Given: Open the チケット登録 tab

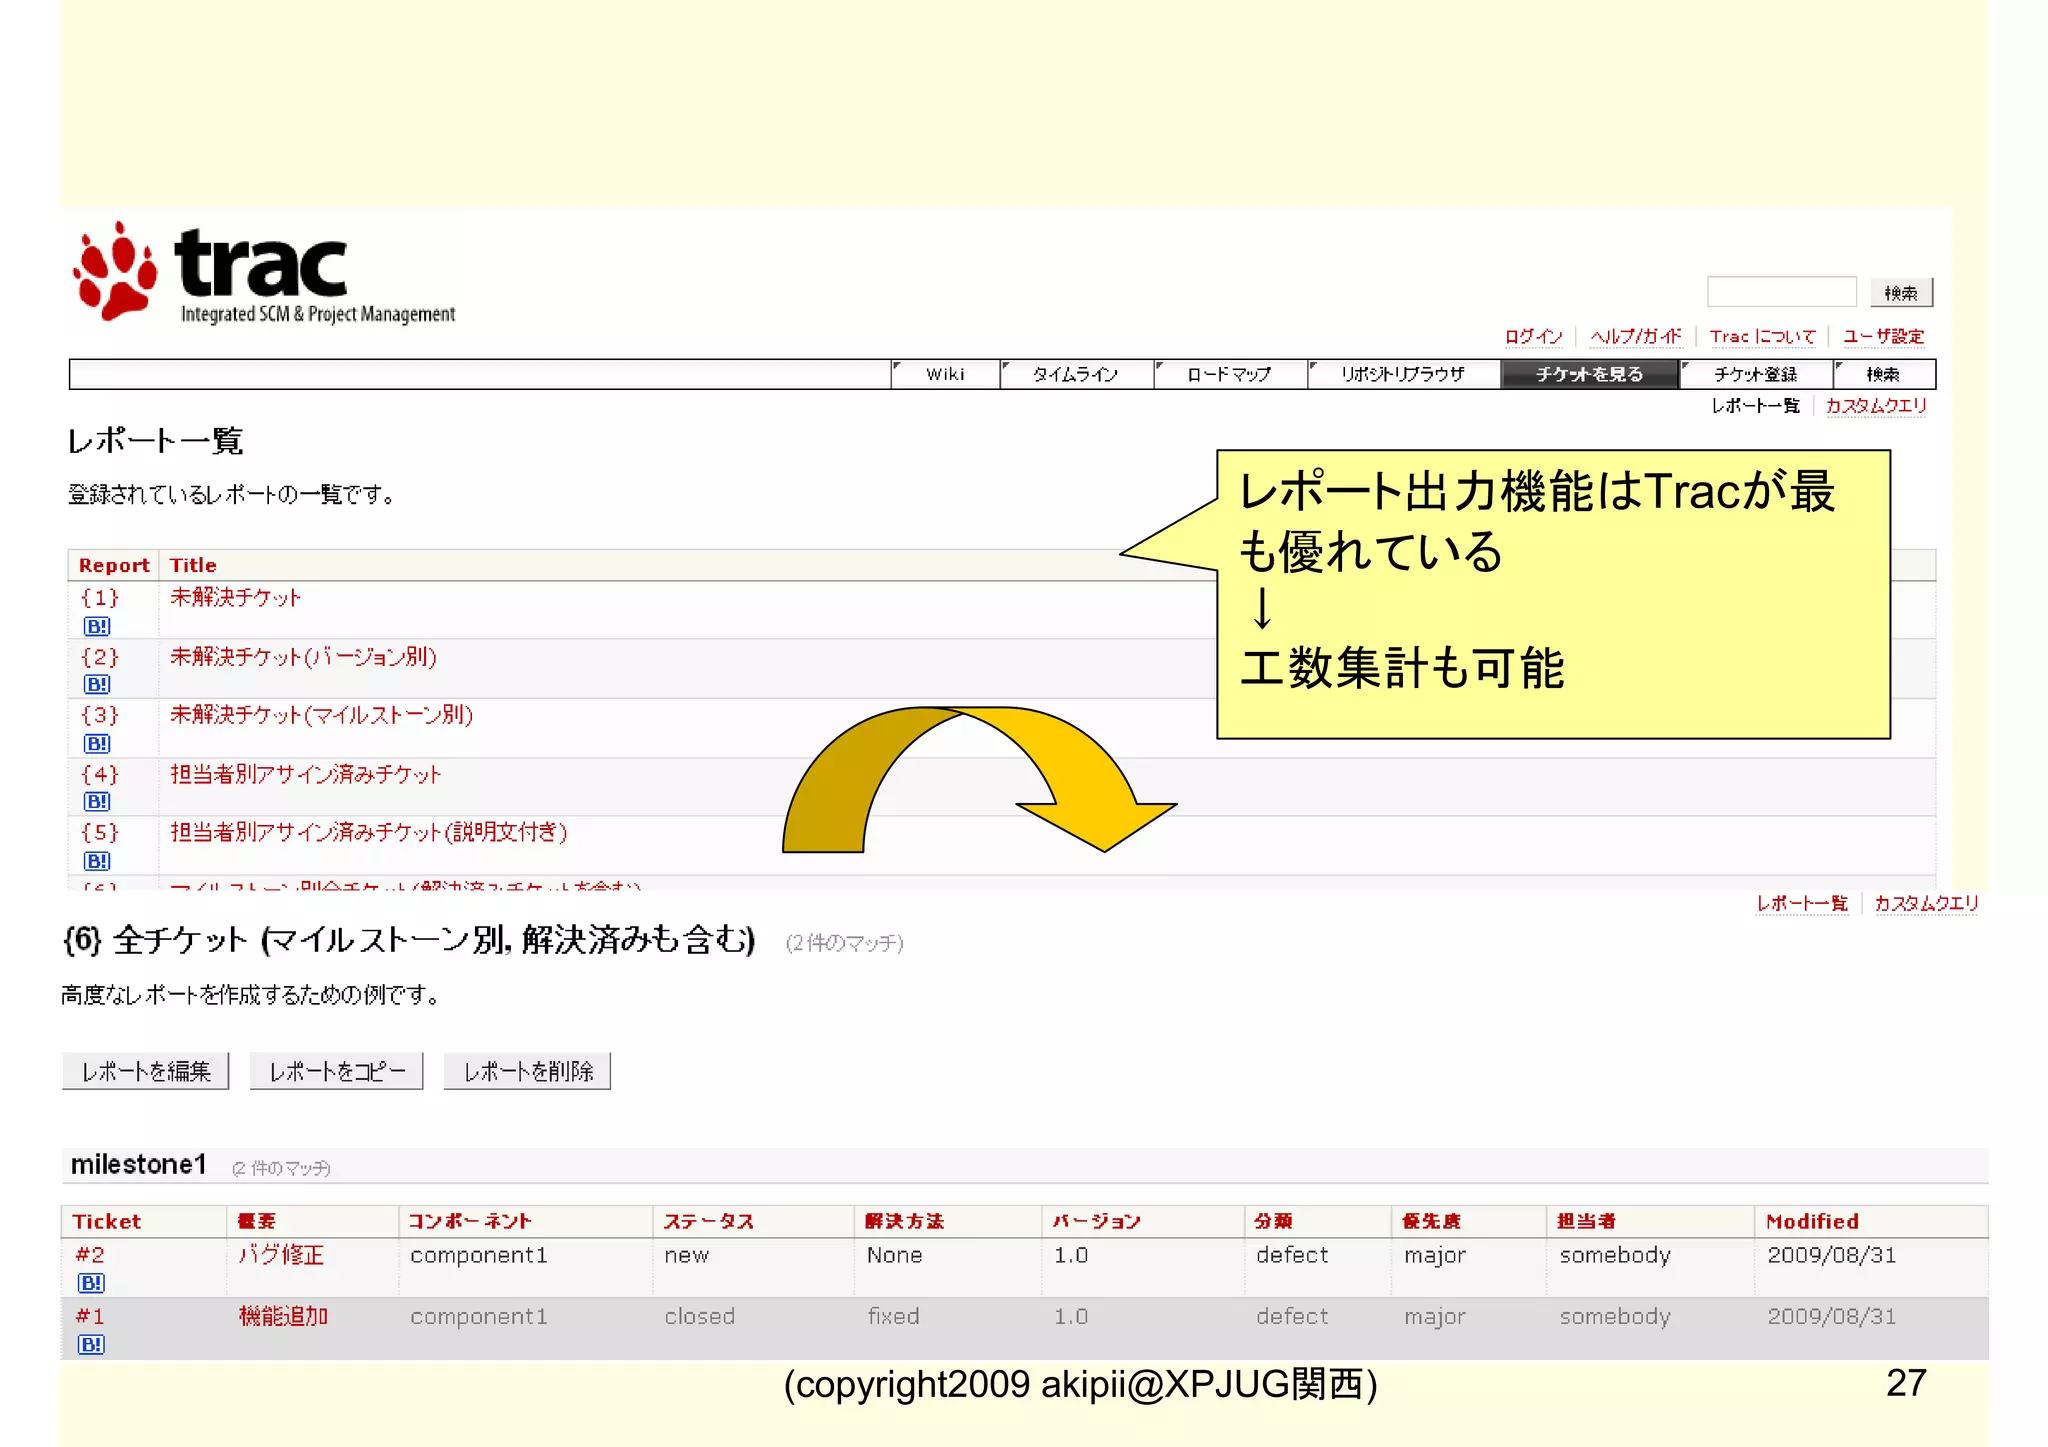Looking at the screenshot, I should point(1756,374).
